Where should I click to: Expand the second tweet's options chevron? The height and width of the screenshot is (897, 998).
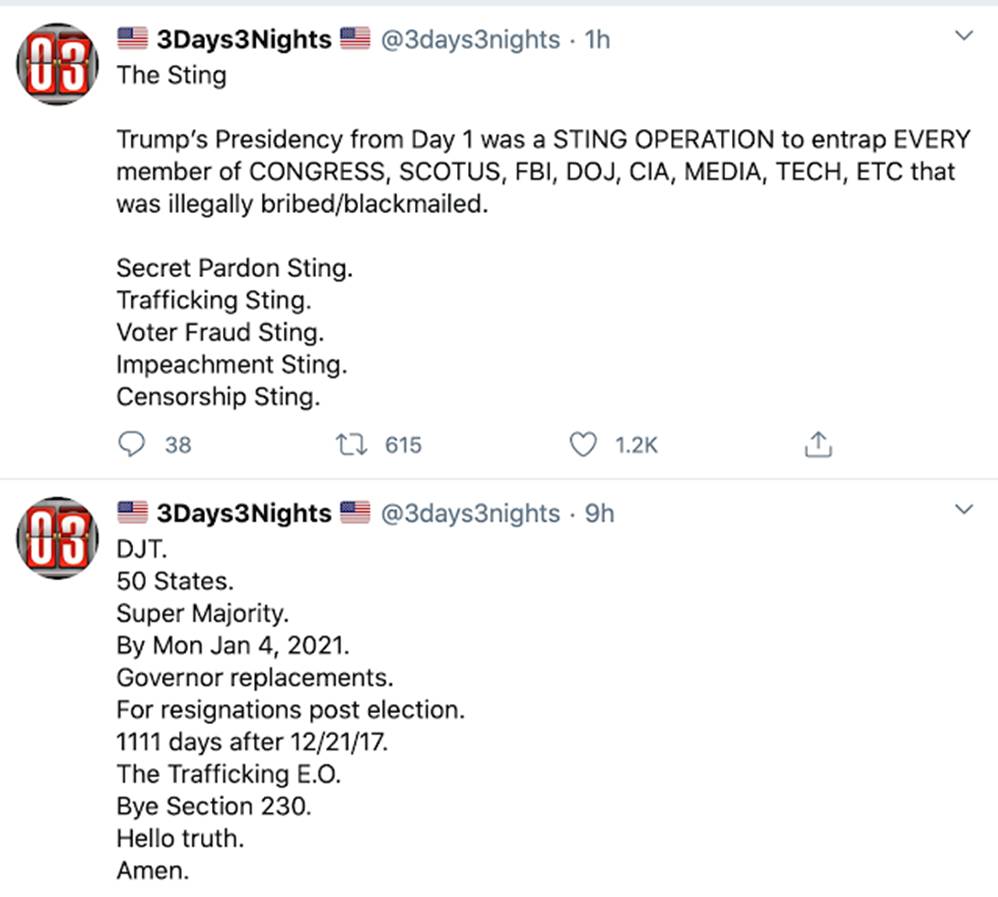click(x=964, y=510)
